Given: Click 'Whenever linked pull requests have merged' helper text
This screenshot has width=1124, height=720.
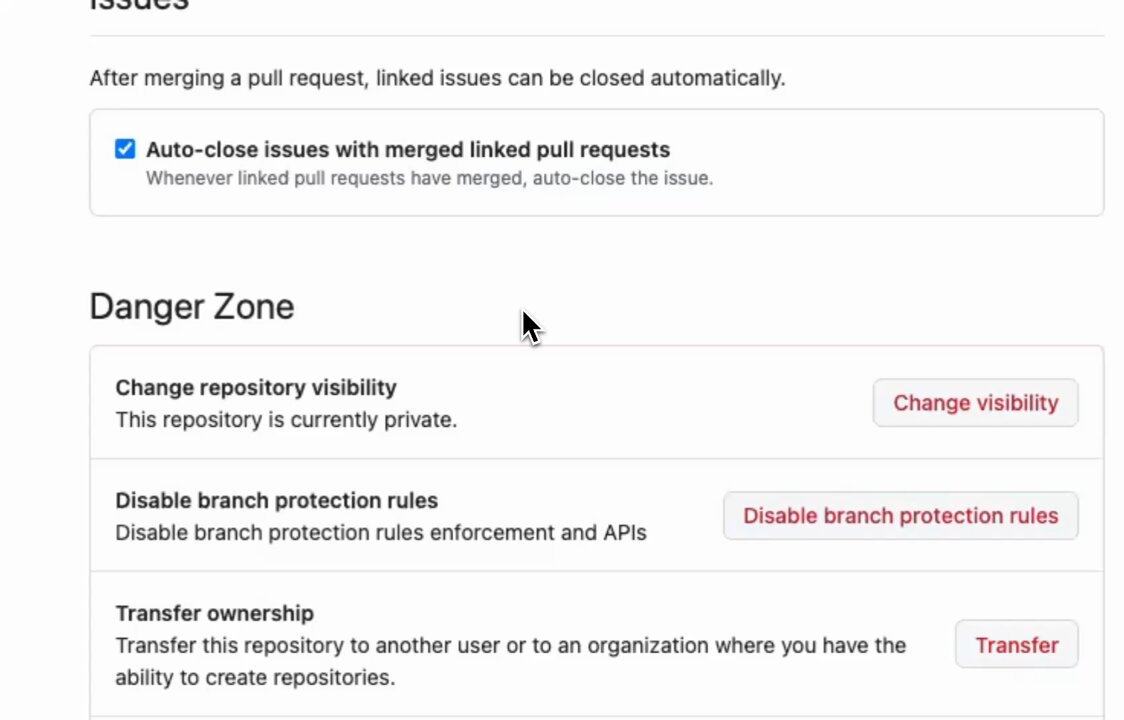Looking at the screenshot, I should 429,178.
